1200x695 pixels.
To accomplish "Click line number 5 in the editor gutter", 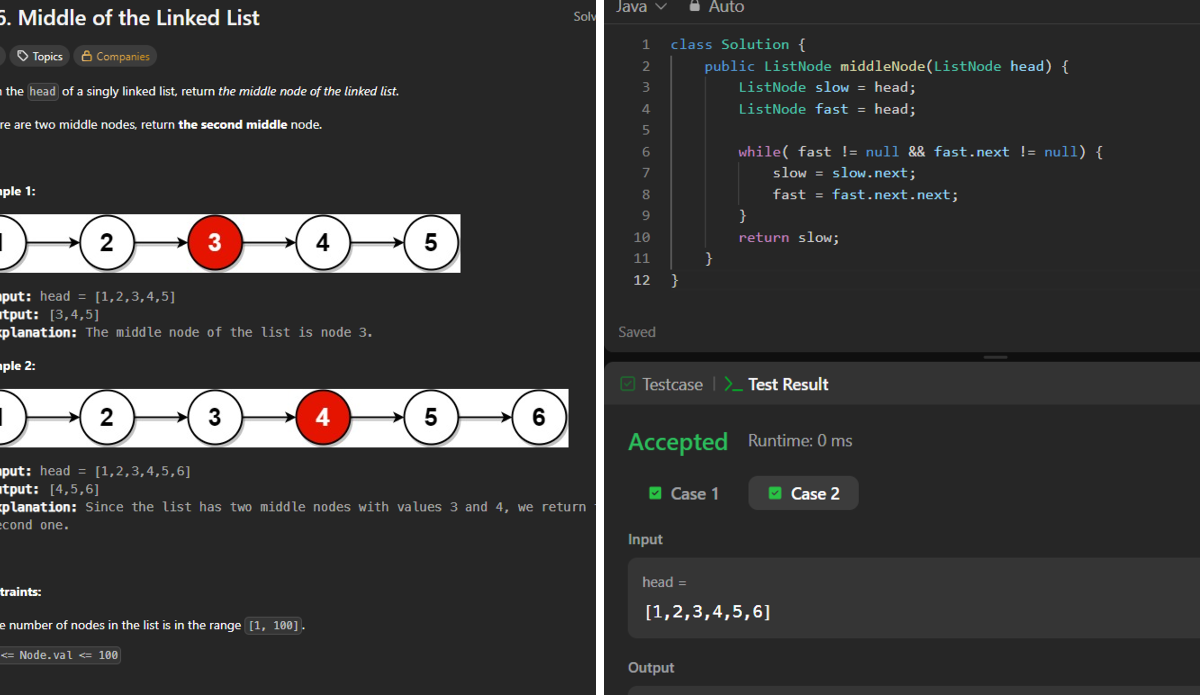I will click(x=646, y=130).
